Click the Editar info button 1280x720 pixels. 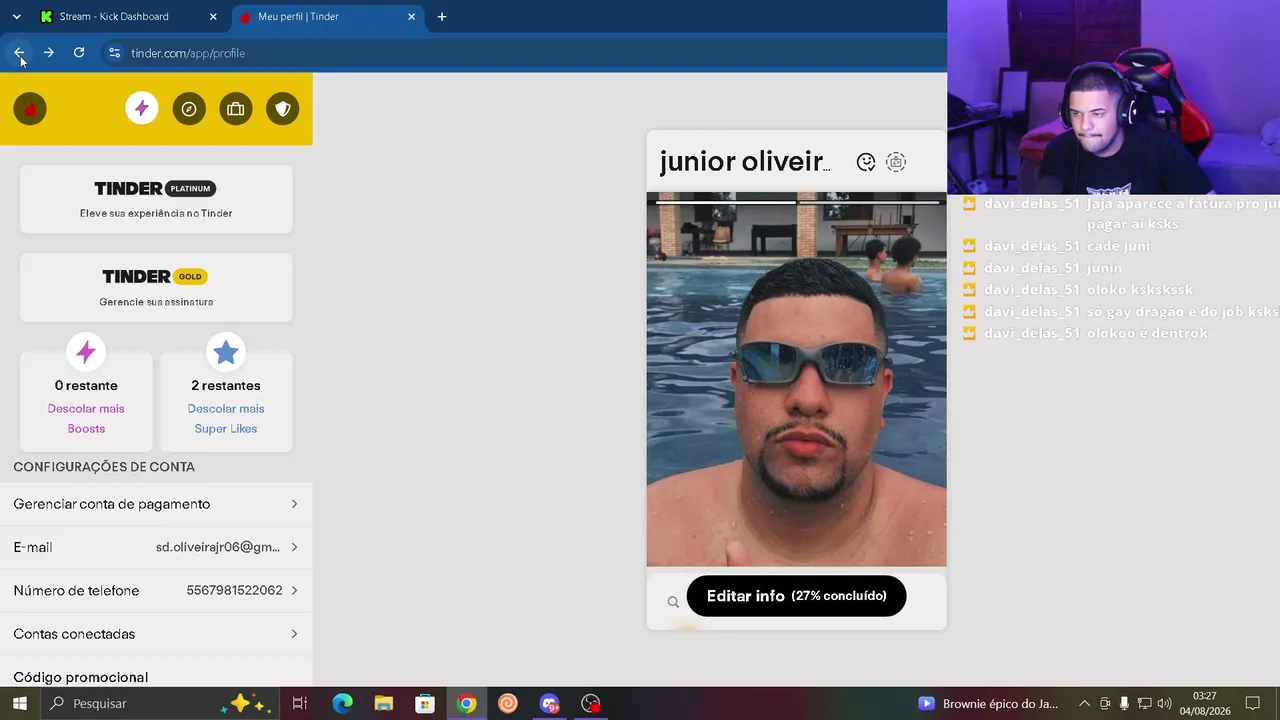click(796, 596)
